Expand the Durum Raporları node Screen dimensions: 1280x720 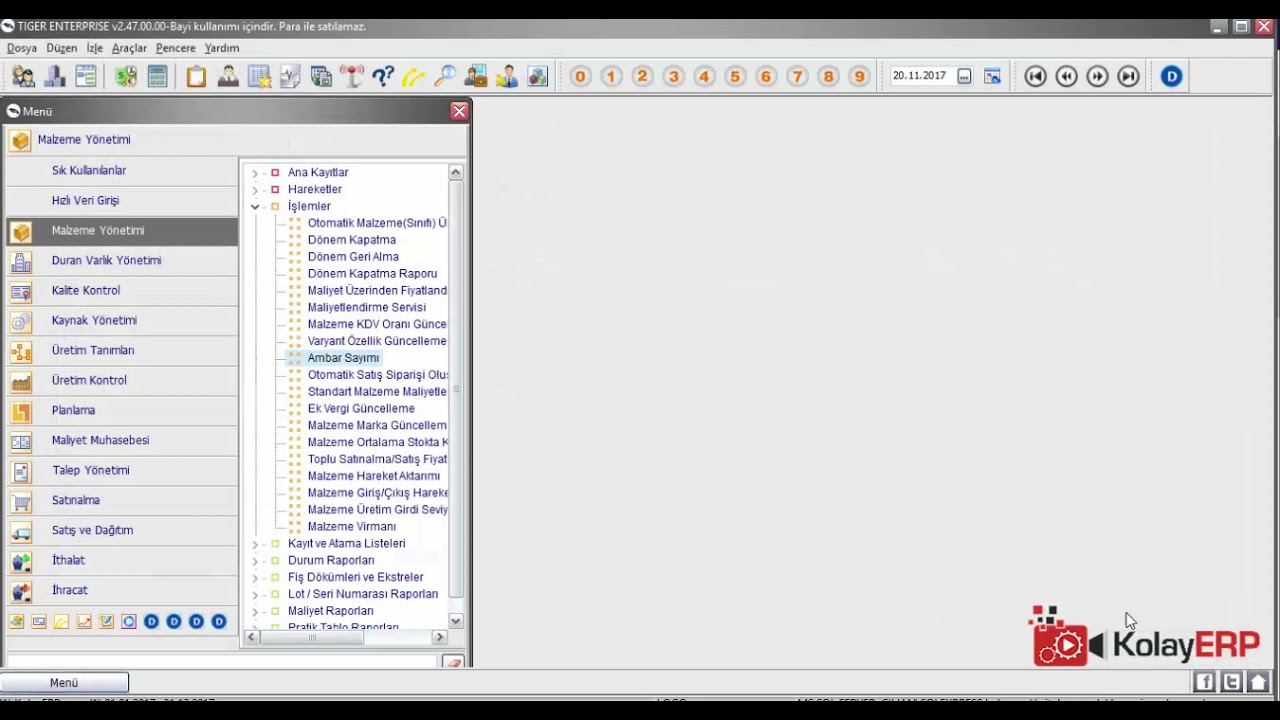click(x=255, y=561)
